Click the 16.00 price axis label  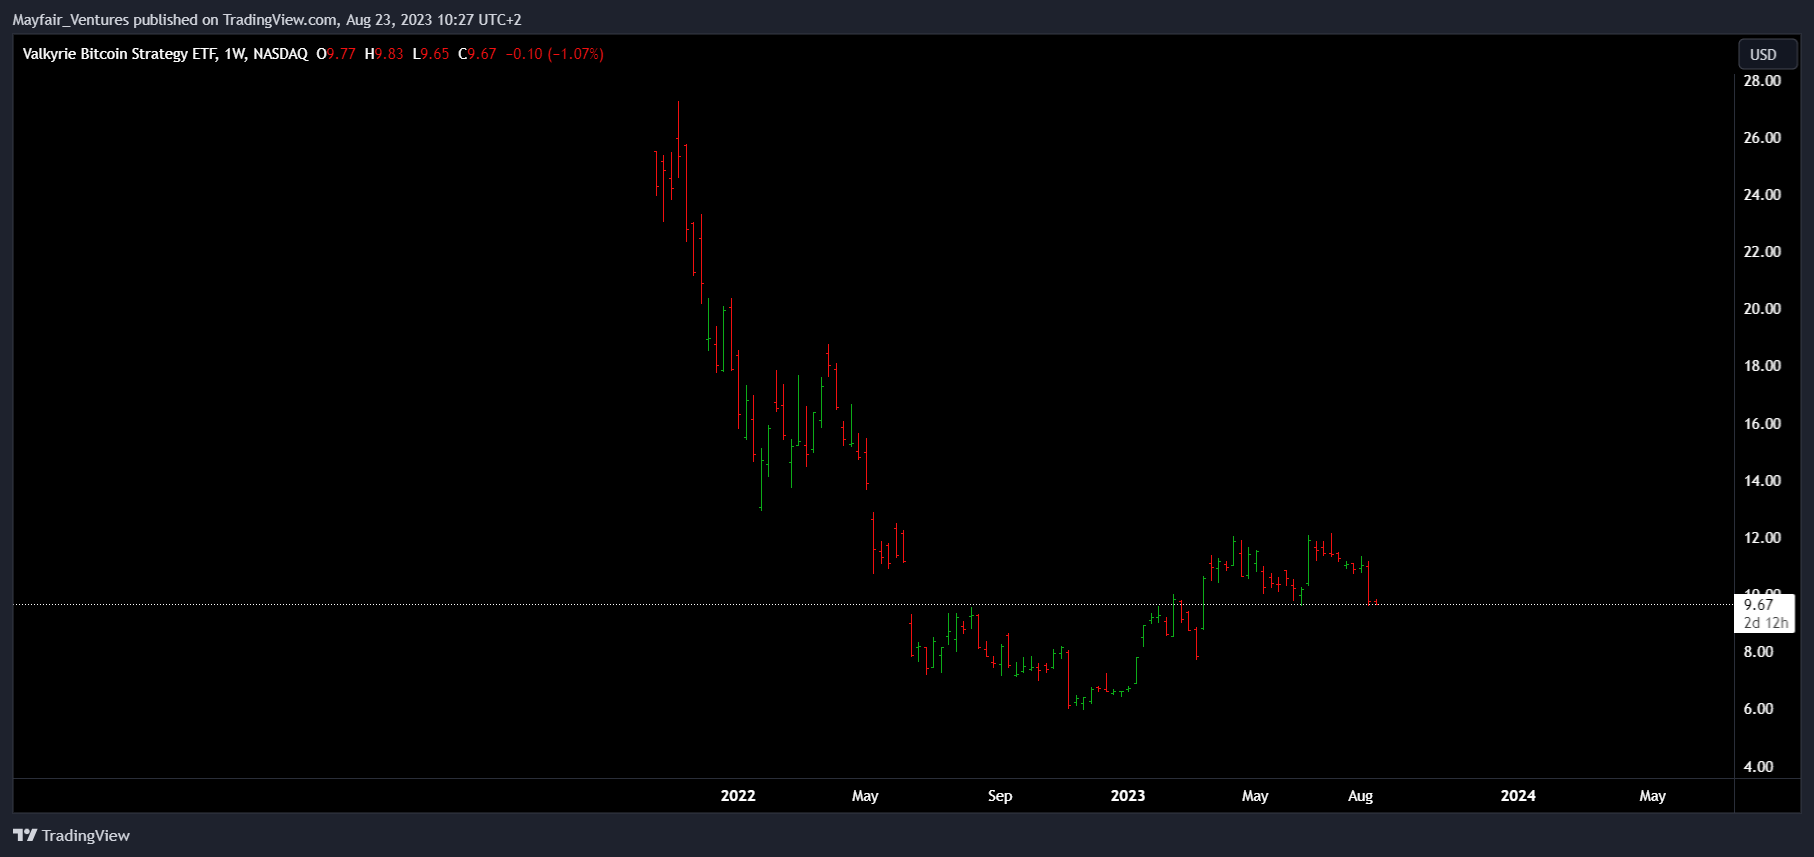(x=1762, y=424)
